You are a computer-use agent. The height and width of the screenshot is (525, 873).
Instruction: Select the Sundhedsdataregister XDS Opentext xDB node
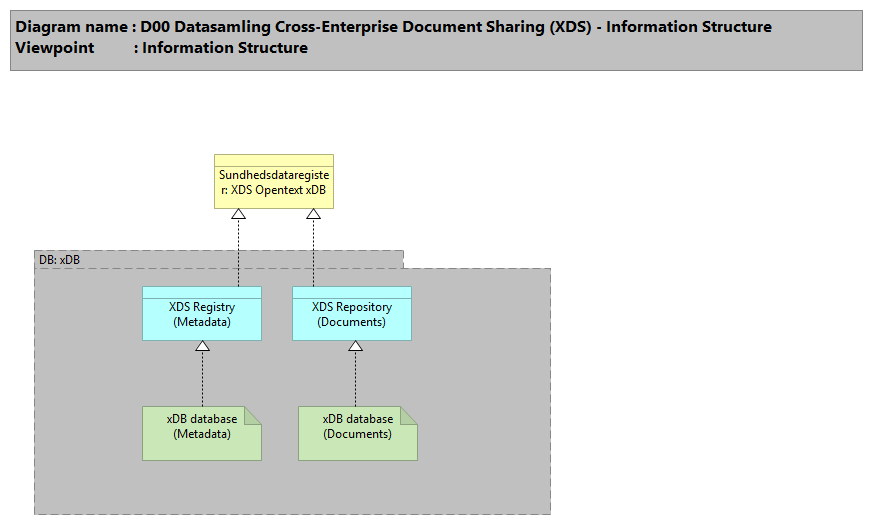273,187
